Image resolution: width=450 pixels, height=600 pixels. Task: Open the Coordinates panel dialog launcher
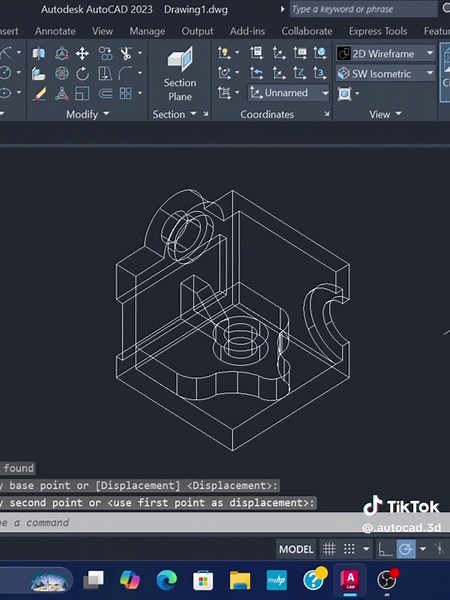[327, 114]
